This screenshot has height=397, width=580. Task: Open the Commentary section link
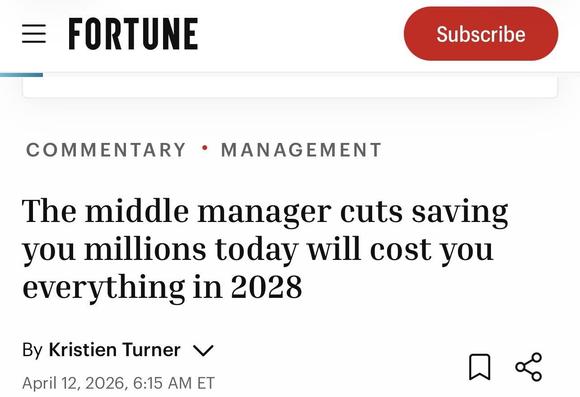(x=106, y=150)
